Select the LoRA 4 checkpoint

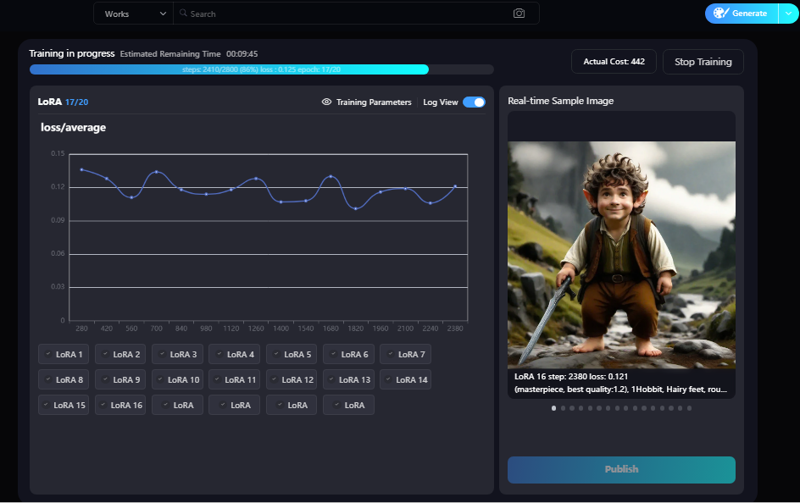click(x=235, y=354)
